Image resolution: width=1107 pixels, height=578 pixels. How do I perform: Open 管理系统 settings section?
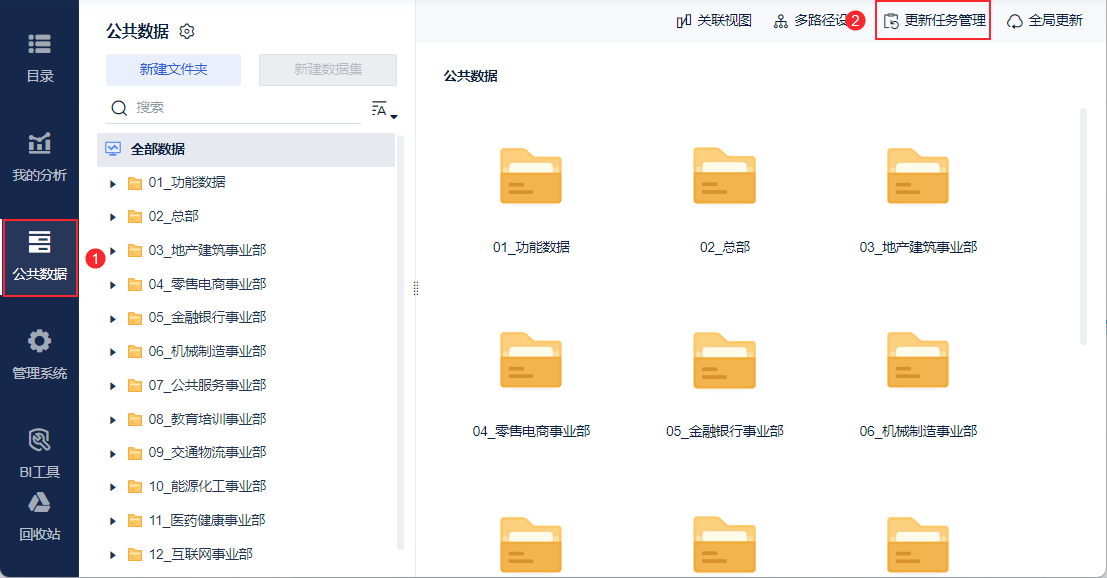[x=40, y=355]
